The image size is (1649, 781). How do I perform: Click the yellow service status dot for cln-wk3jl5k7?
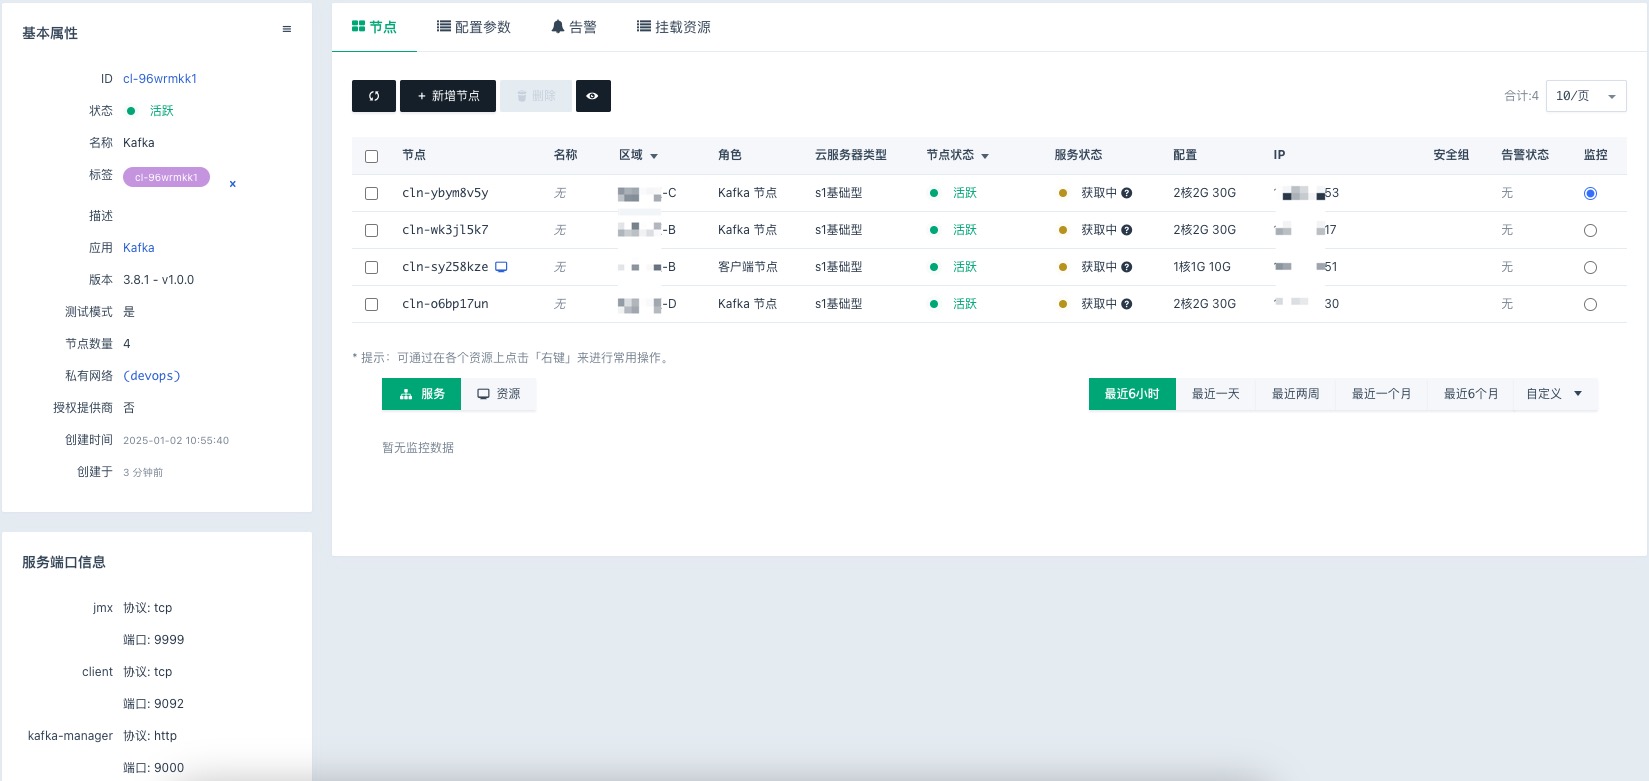[x=1063, y=230]
